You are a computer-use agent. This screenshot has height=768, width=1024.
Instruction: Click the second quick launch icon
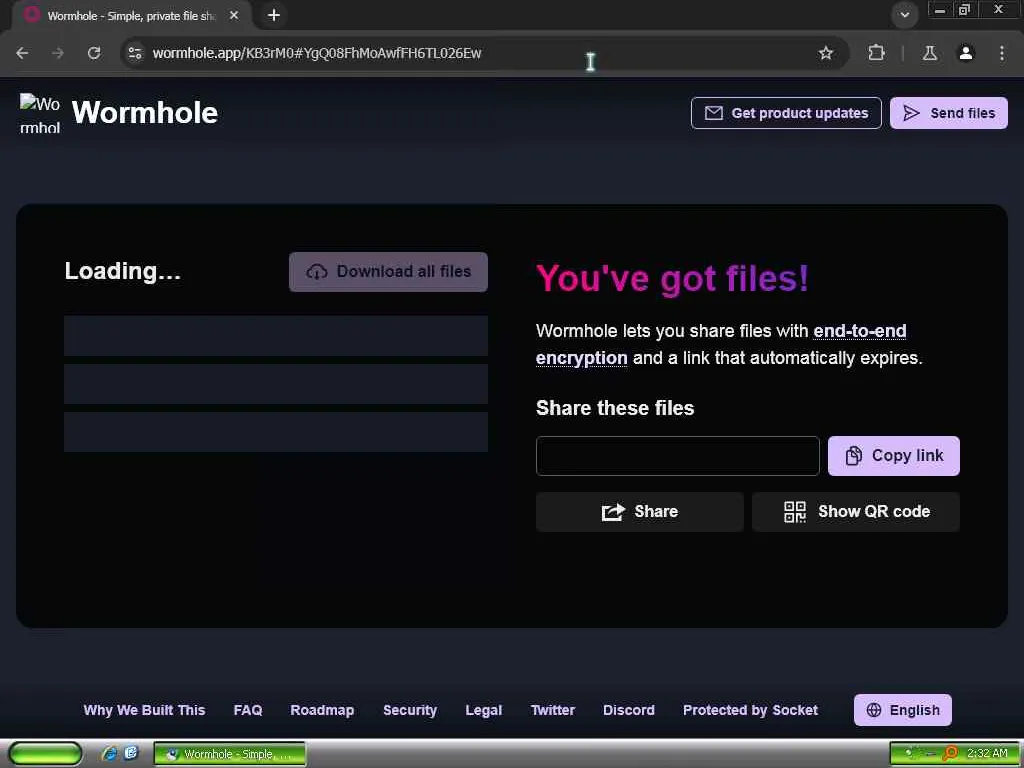click(131, 754)
